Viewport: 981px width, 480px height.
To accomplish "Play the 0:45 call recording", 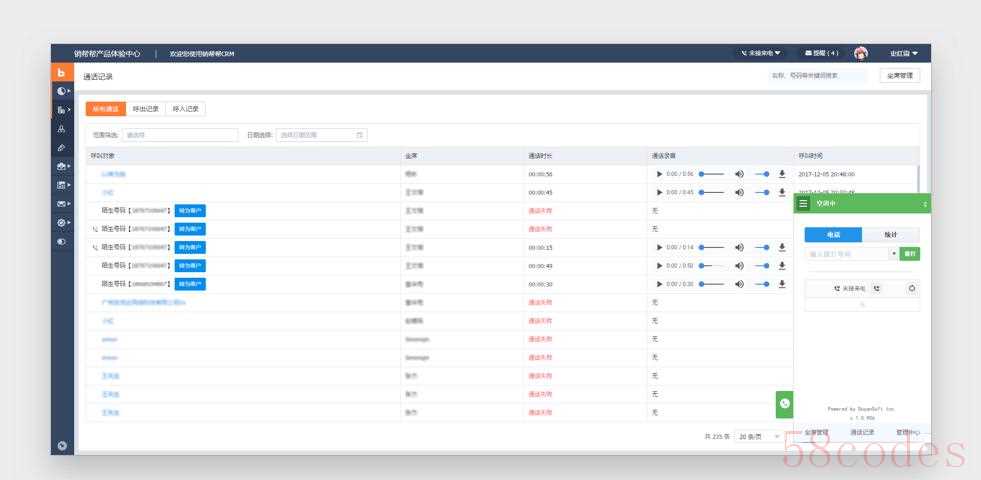I will point(659,192).
